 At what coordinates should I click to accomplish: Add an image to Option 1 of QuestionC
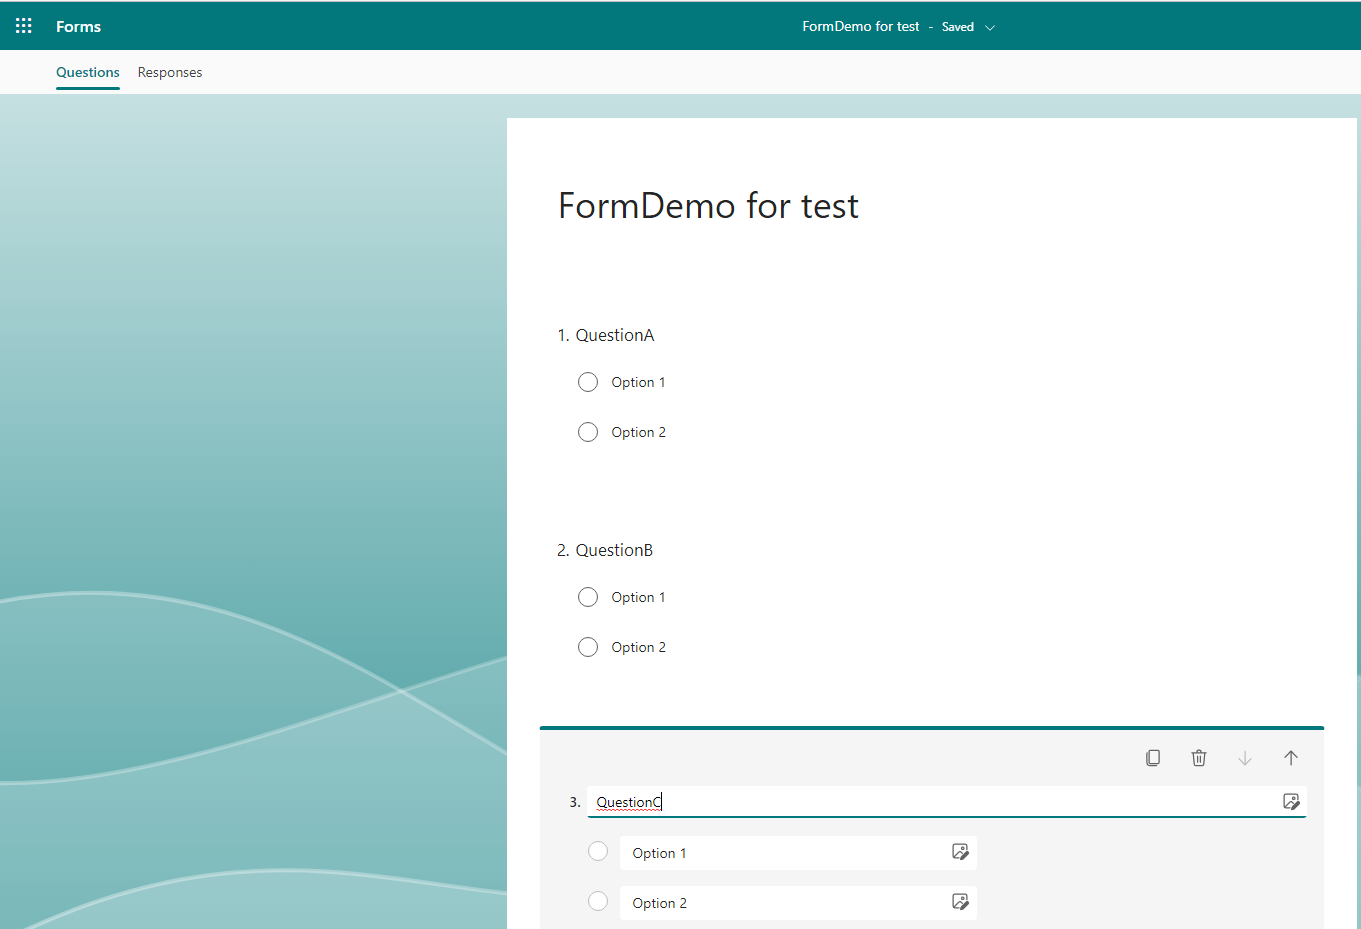coord(960,851)
